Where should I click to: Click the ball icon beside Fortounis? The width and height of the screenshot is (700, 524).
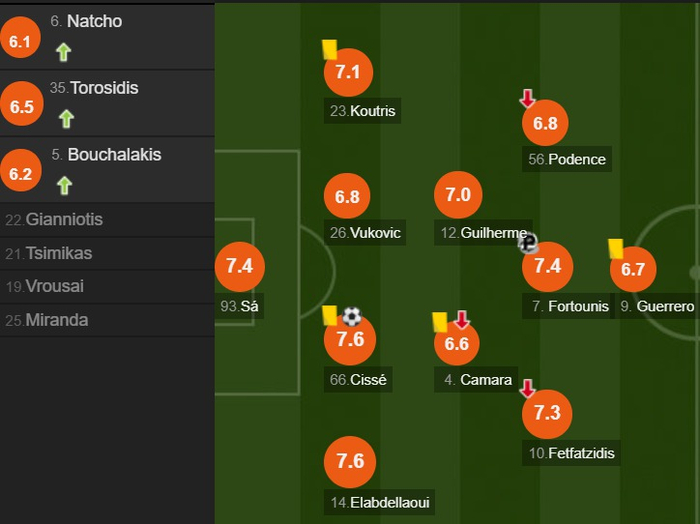(x=528, y=242)
